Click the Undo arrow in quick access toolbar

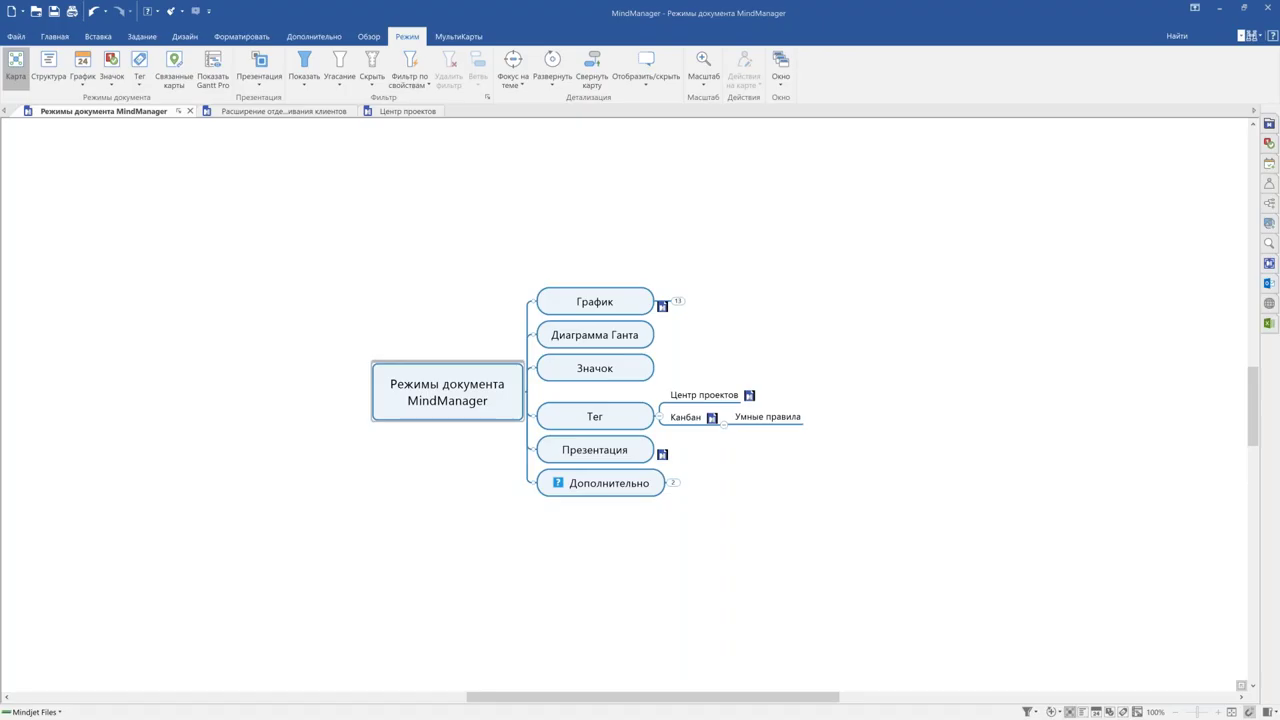[93, 11]
